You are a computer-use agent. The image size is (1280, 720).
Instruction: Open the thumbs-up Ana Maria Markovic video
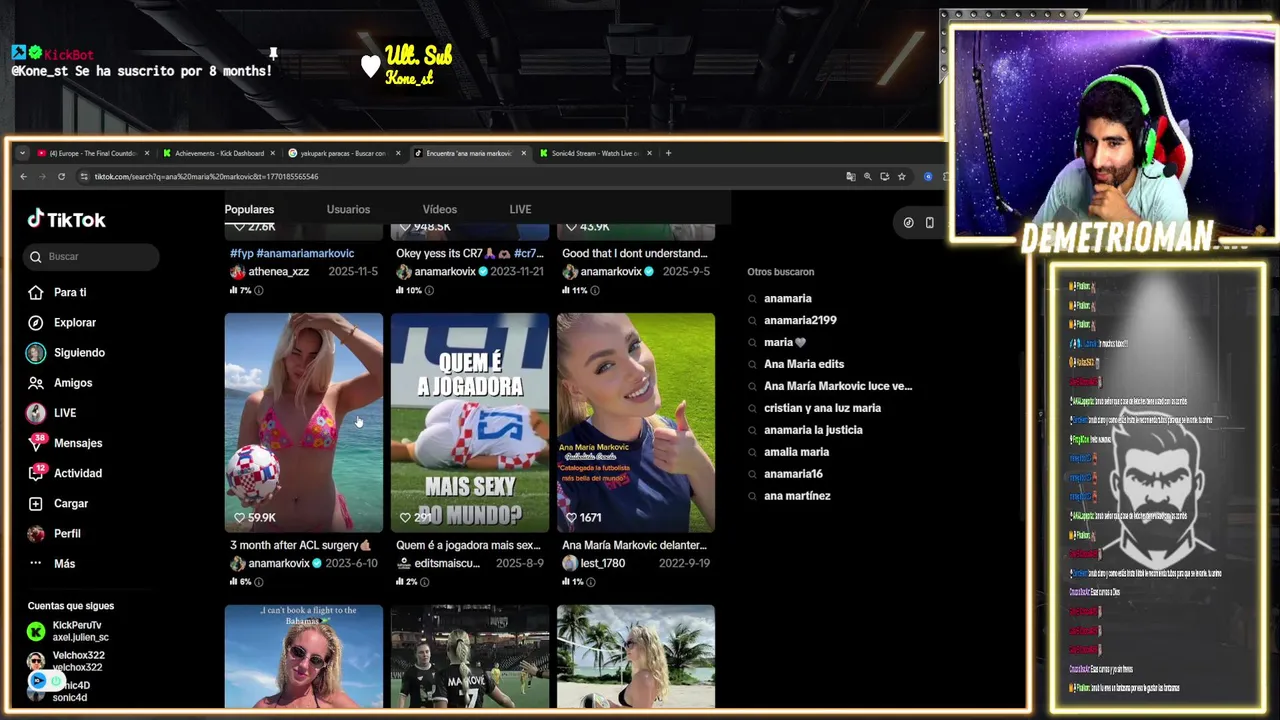635,422
